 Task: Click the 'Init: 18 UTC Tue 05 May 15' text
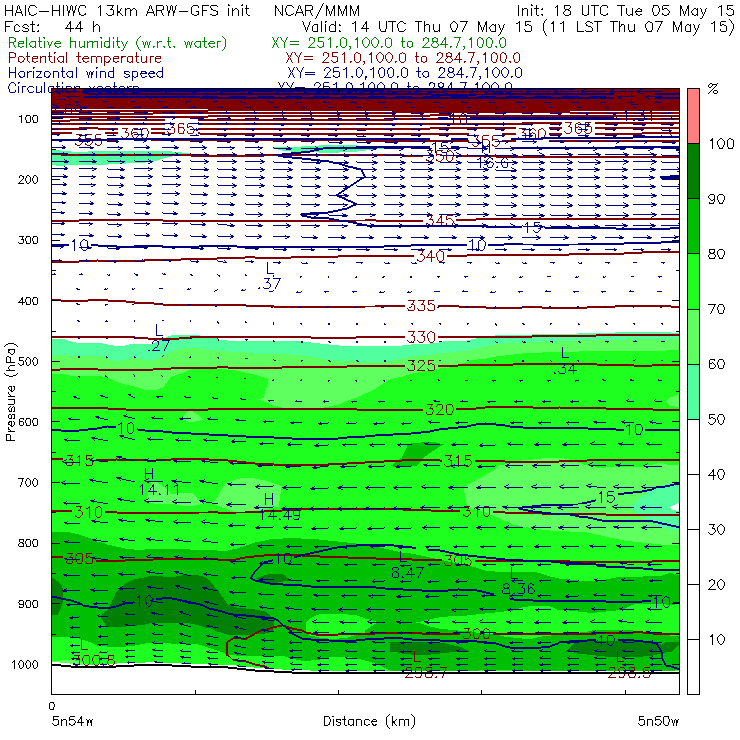tap(625, 10)
